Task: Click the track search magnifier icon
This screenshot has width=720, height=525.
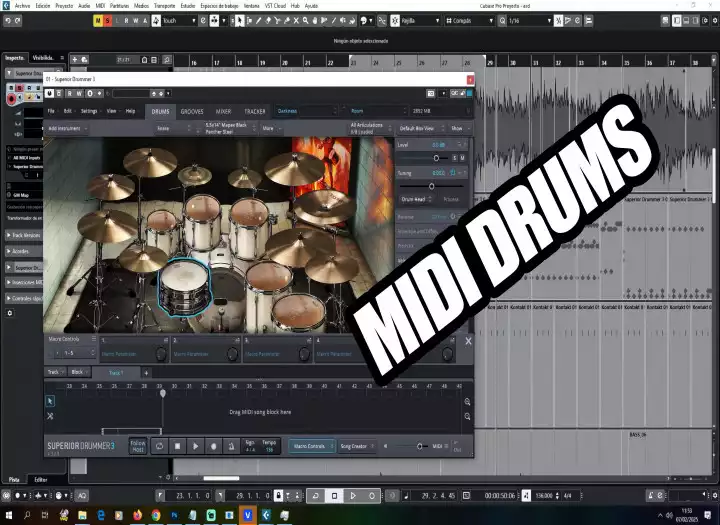Action: [167, 60]
